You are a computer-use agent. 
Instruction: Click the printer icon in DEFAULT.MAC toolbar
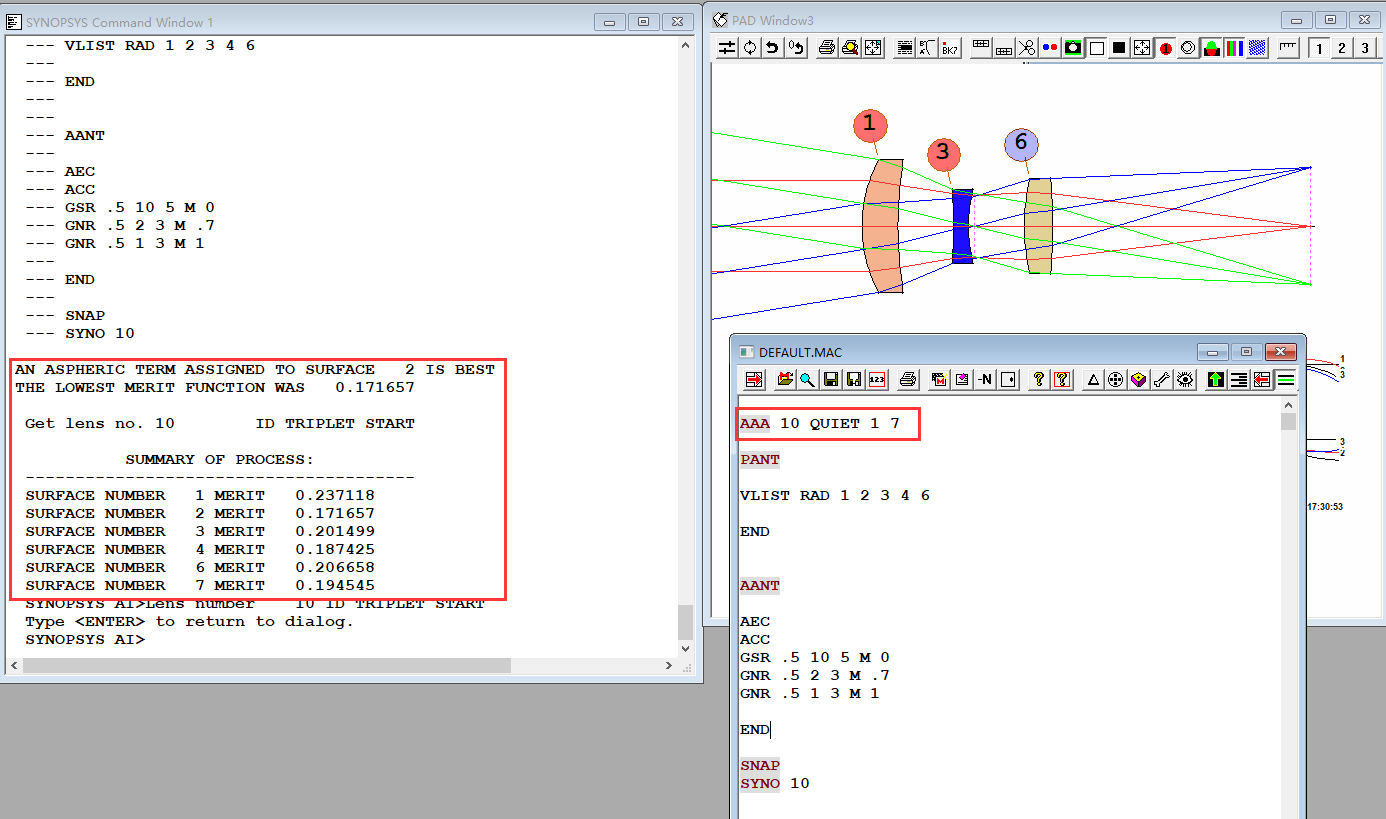coord(907,379)
